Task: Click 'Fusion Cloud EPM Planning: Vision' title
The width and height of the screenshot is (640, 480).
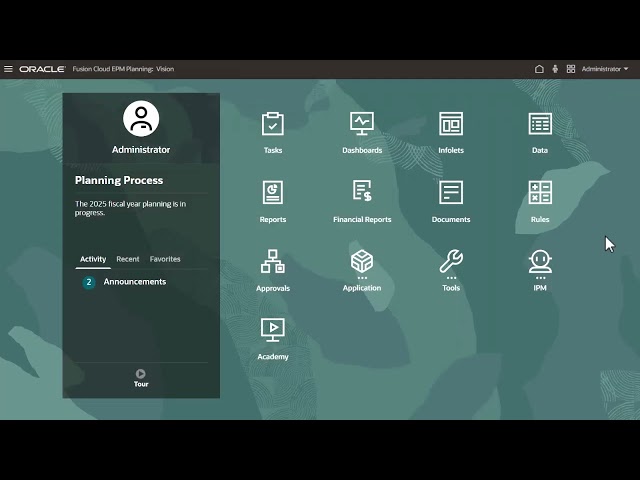Action: tap(123, 69)
